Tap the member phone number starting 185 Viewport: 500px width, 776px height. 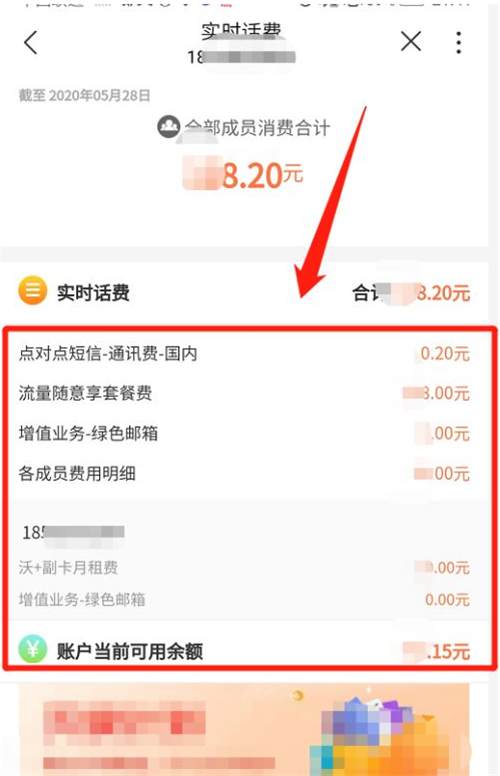pyautogui.click(x=73, y=533)
